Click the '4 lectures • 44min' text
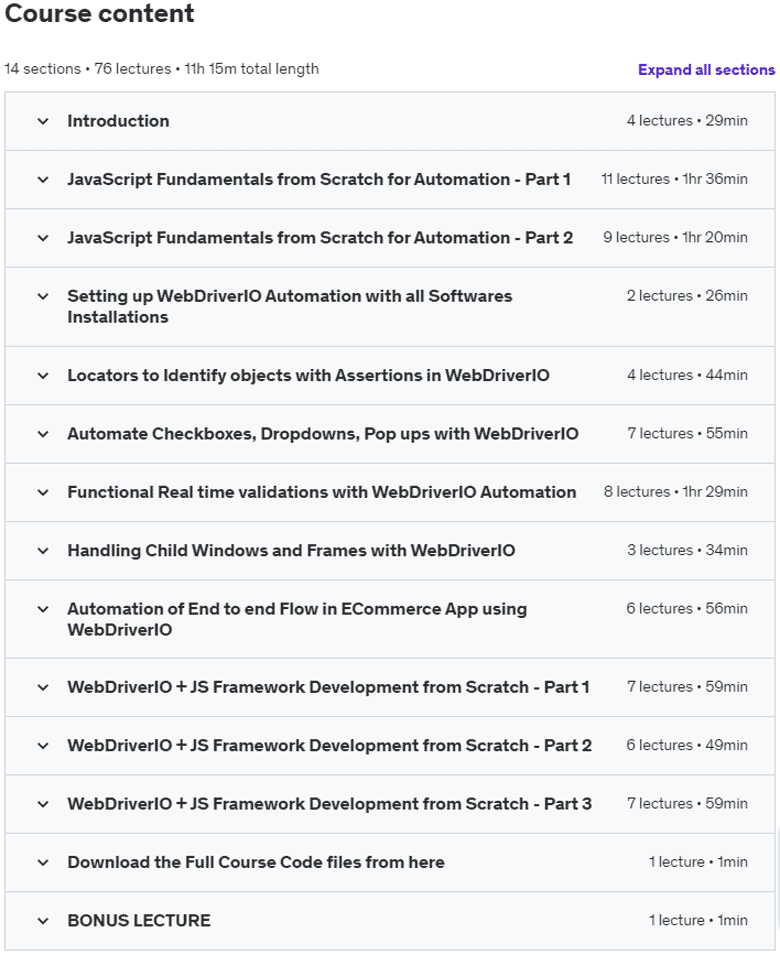 coord(687,375)
